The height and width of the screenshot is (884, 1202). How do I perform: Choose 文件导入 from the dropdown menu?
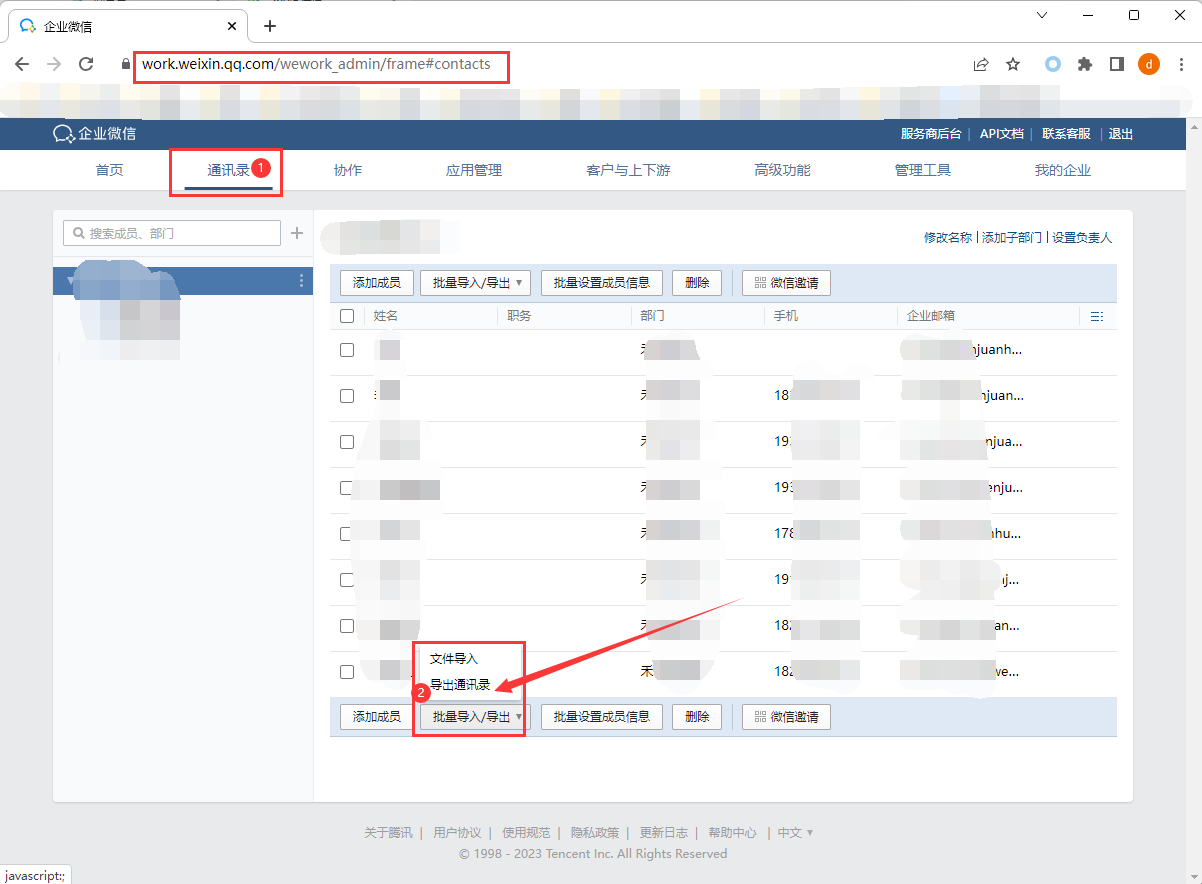454,659
